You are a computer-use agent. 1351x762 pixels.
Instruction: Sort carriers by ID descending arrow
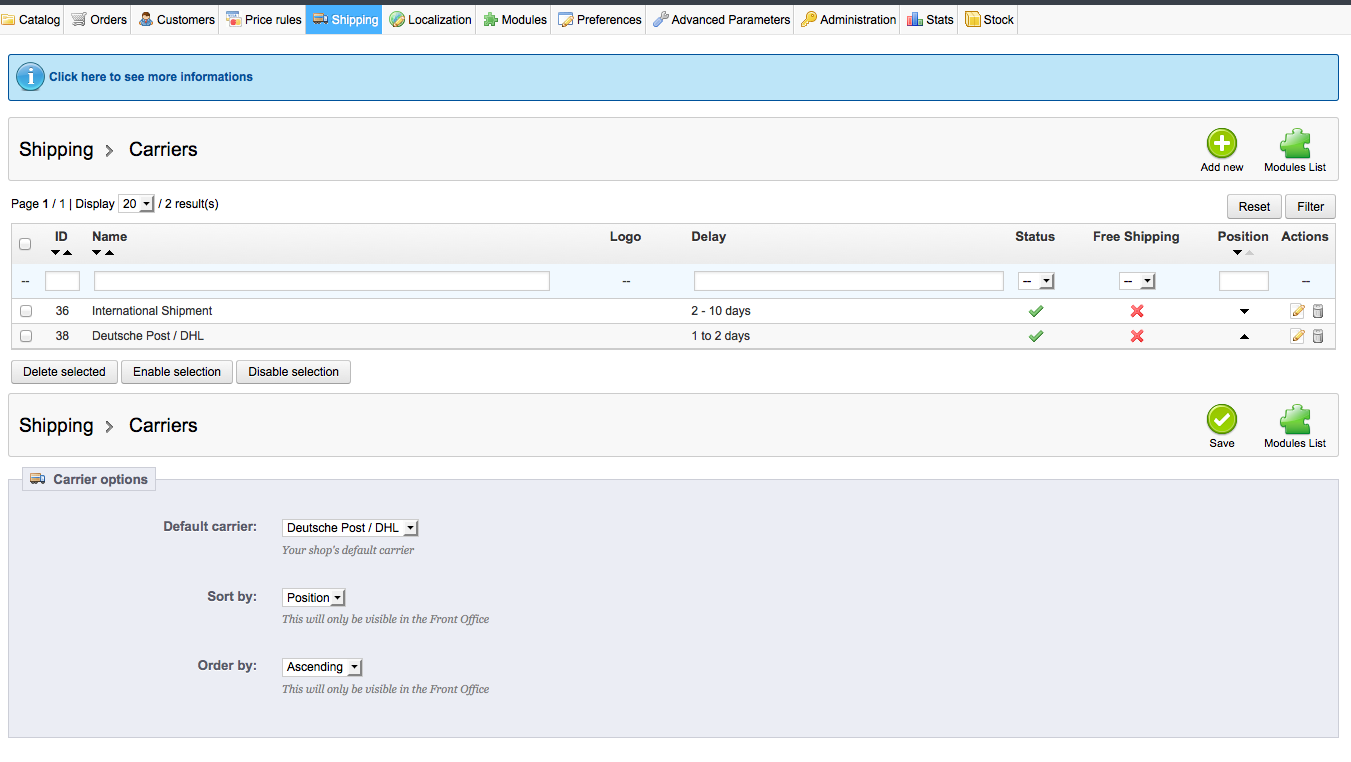56,253
